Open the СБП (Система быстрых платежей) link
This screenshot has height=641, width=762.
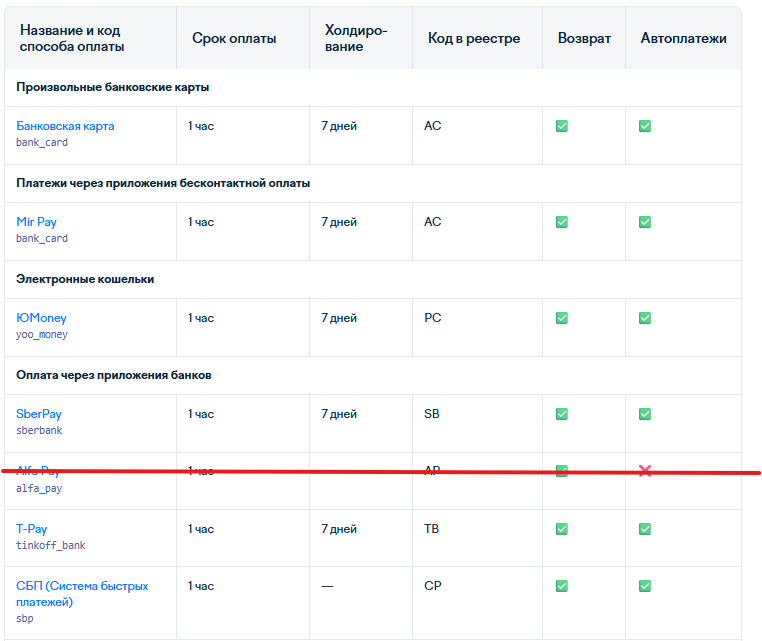click(82, 594)
